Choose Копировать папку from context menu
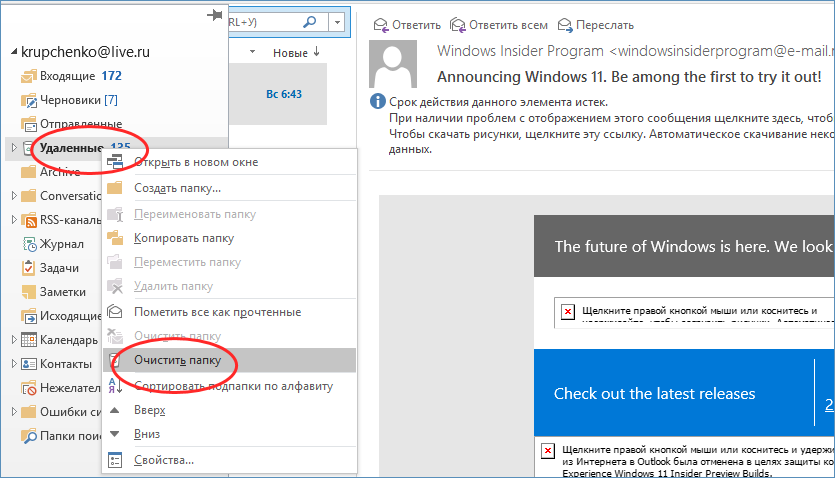 (229, 238)
